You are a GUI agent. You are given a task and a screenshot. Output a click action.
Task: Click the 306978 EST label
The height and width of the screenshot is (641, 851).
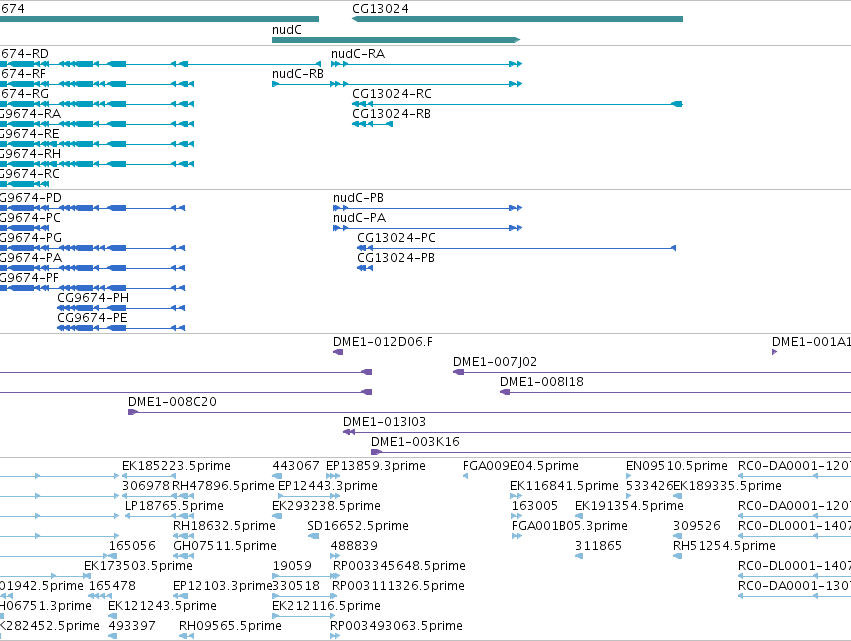(145, 486)
